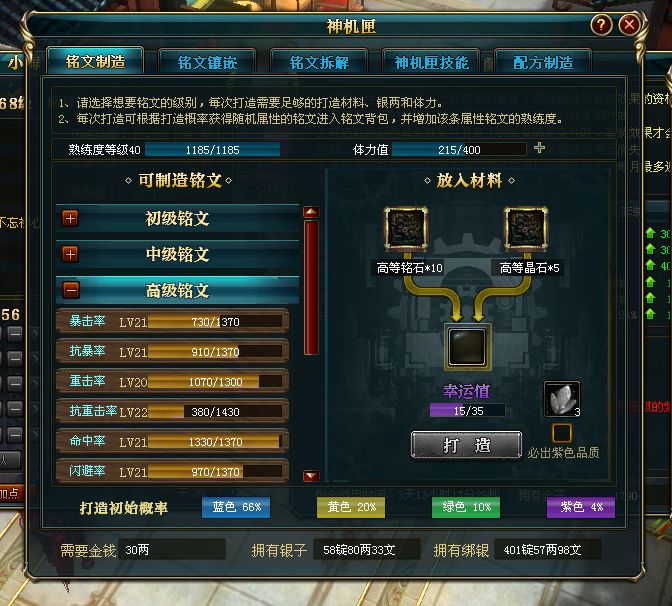This screenshot has width=672, height=606.
Task: Click the purple 紫色 4% probability swatch
Action: pyautogui.click(x=581, y=507)
